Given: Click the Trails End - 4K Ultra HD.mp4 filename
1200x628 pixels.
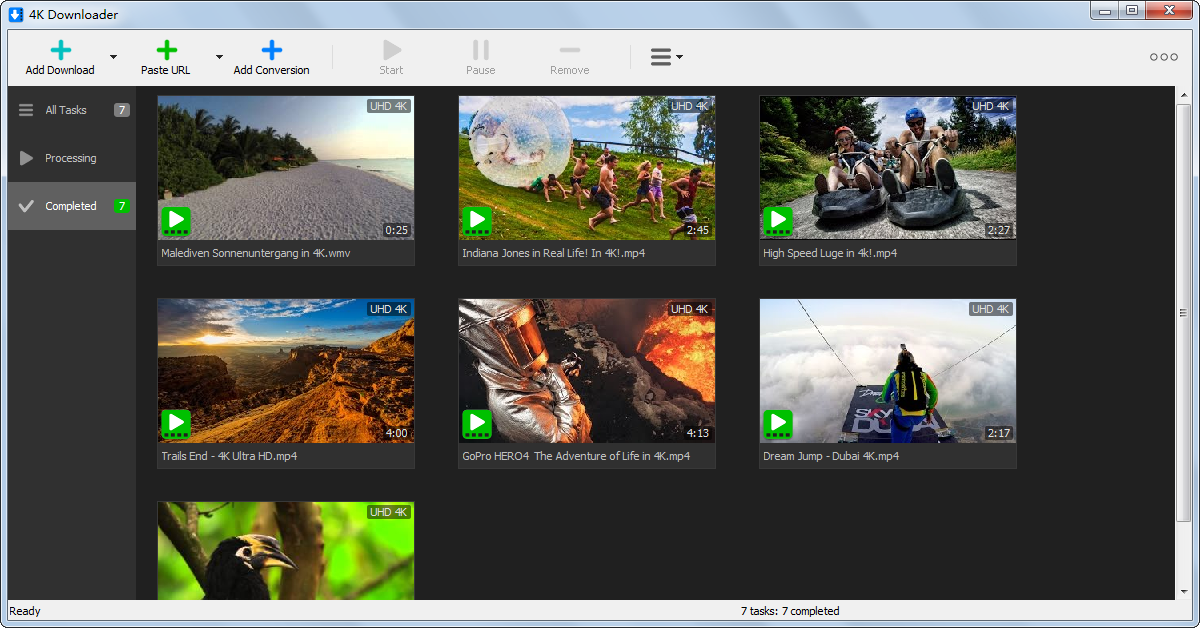Looking at the screenshot, I should tap(229, 456).
